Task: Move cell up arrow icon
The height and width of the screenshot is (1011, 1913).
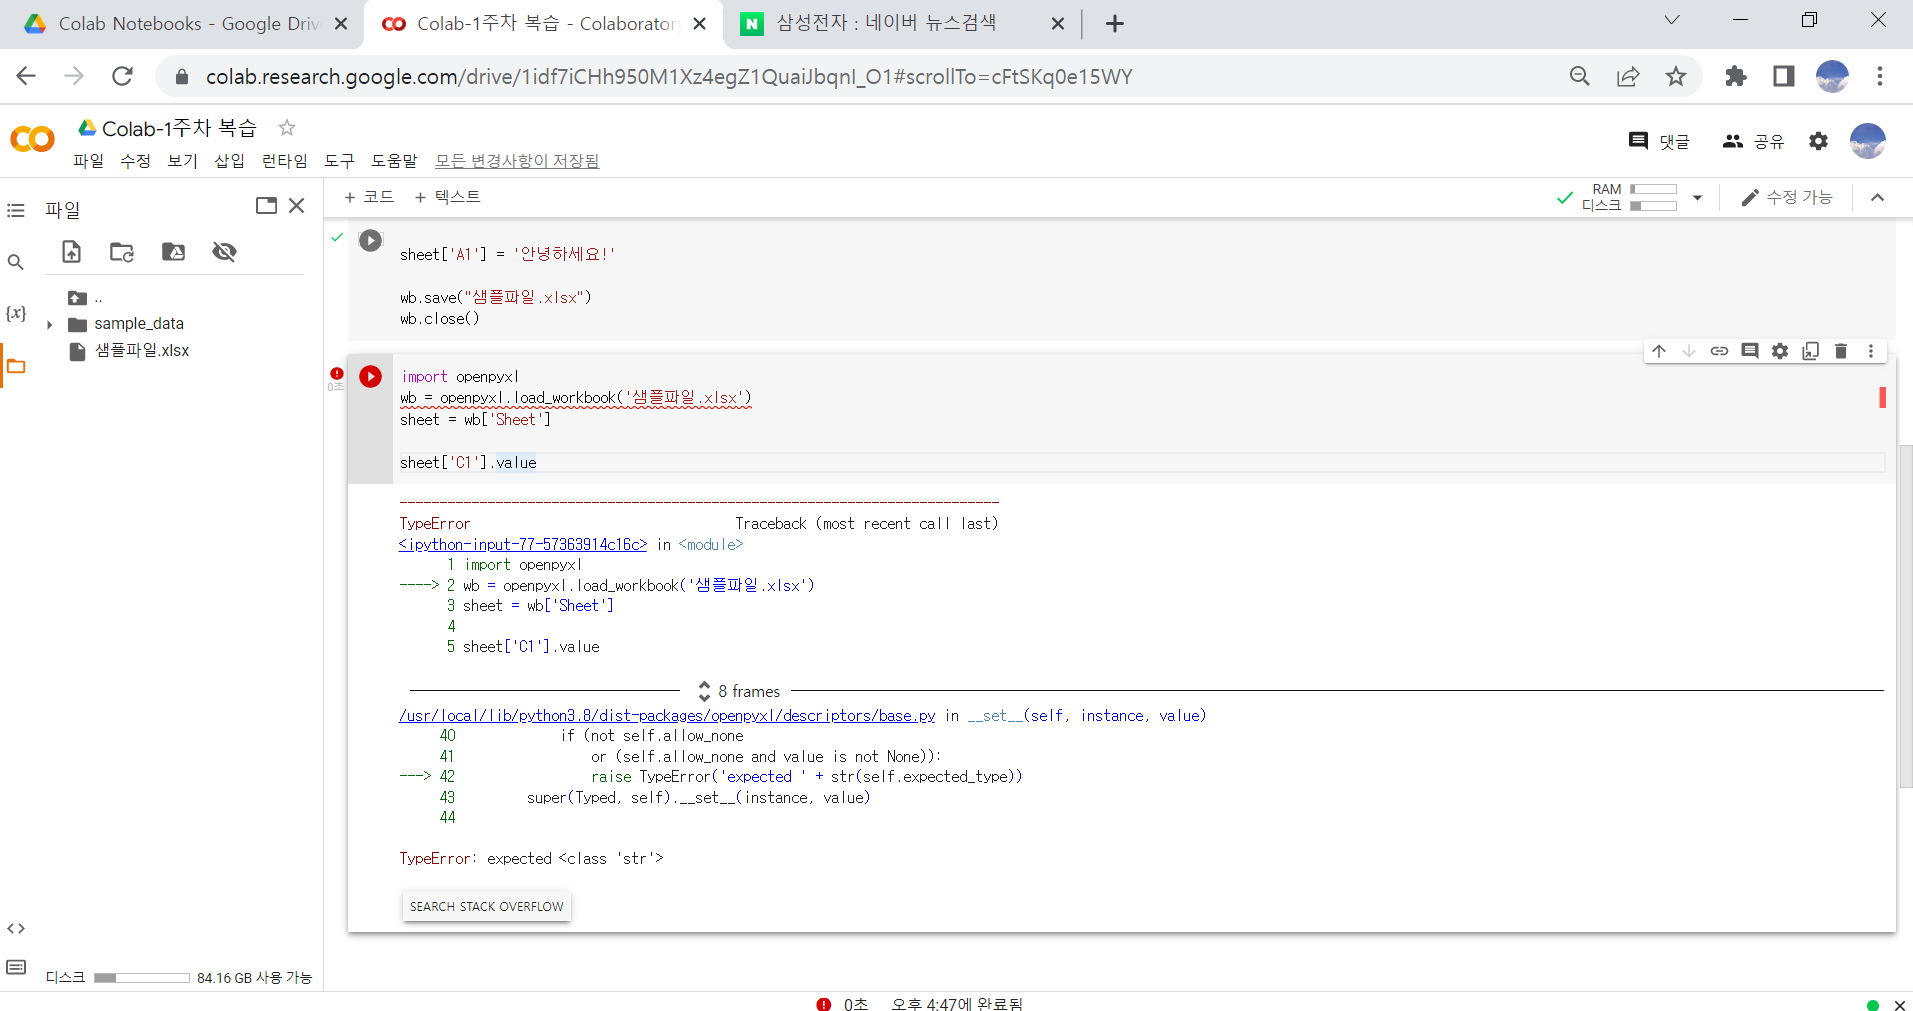Action: tap(1659, 351)
